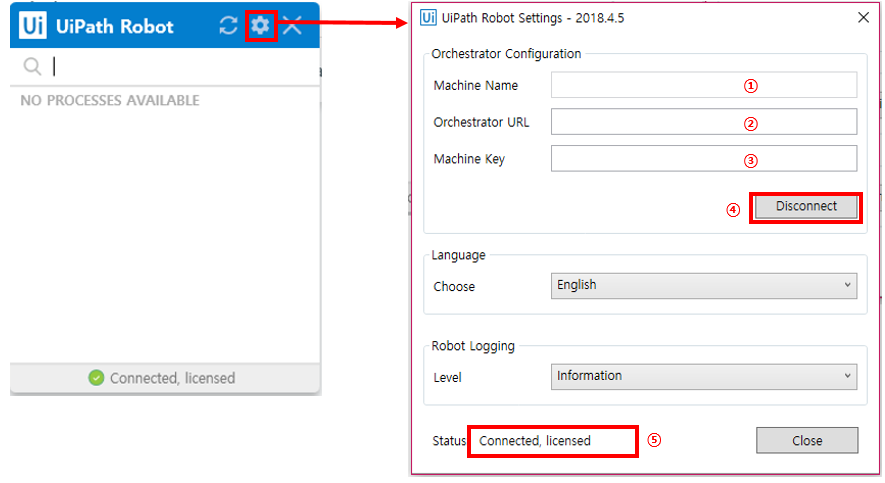Click the 'NO PROCESSES AVAILABLE' text
Image resolution: width=885 pixels, height=483 pixels.
(110, 100)
